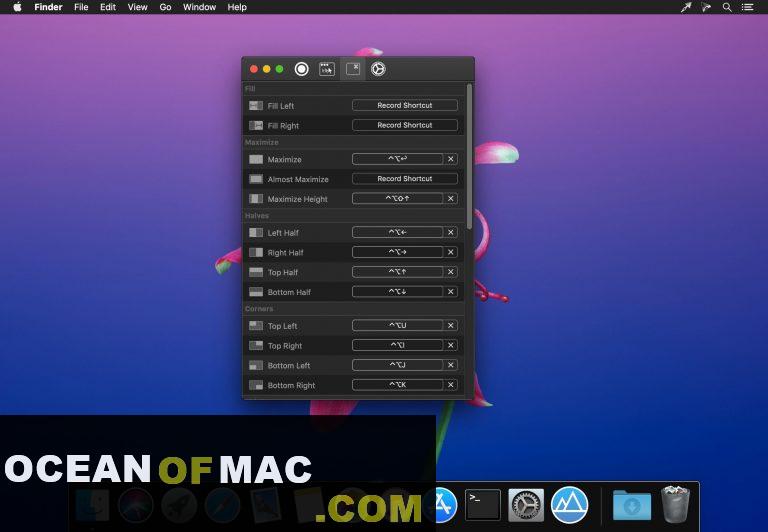
Task: Click the Bottom Half layout icon
Action: 256,292
